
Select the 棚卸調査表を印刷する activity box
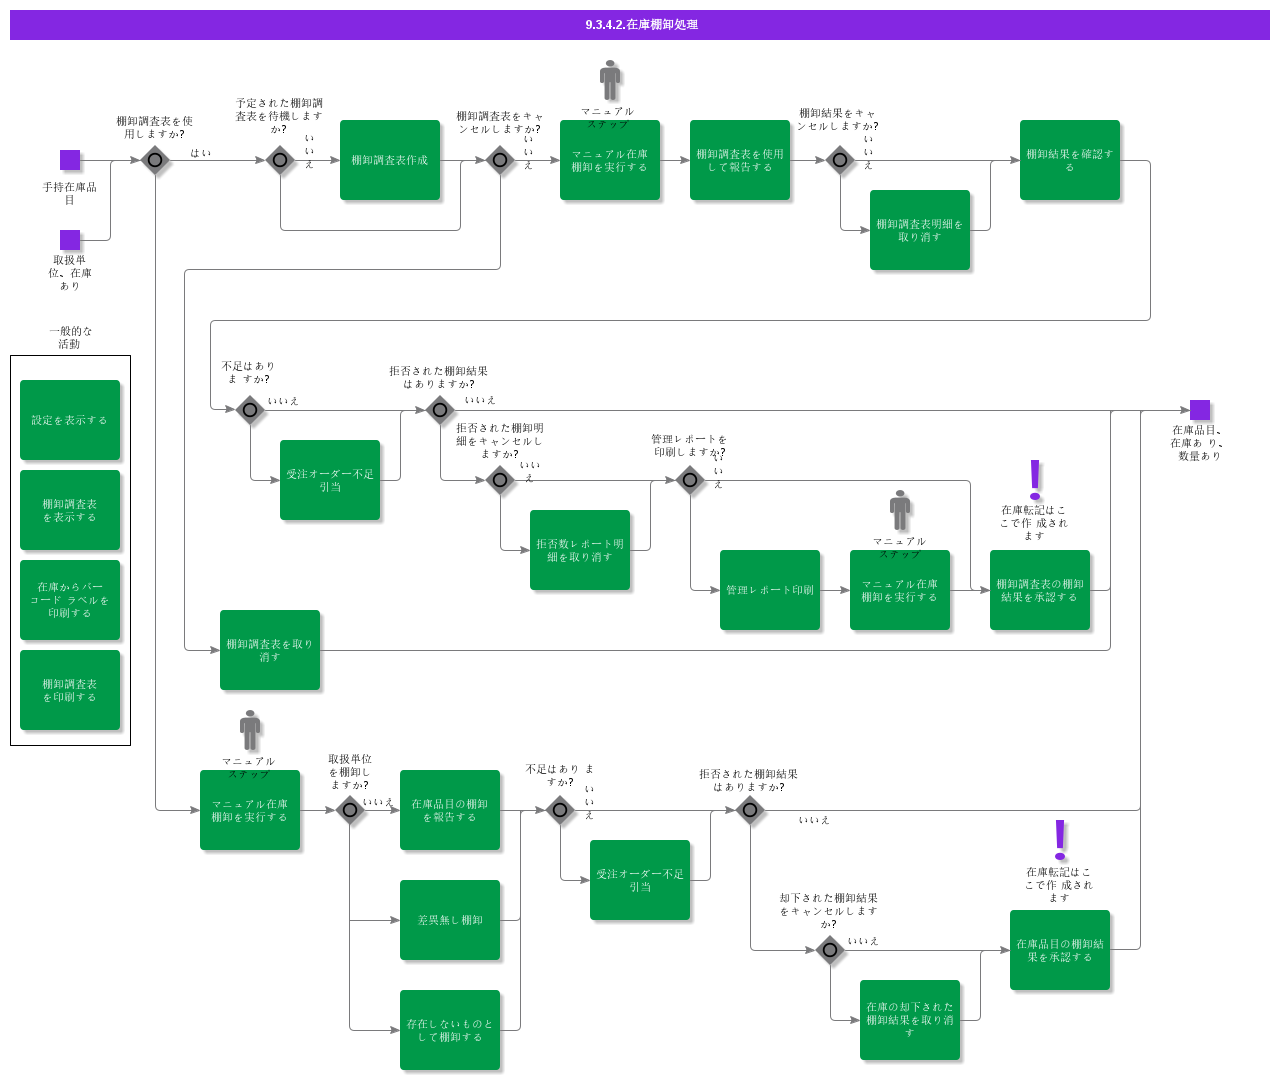70,690
